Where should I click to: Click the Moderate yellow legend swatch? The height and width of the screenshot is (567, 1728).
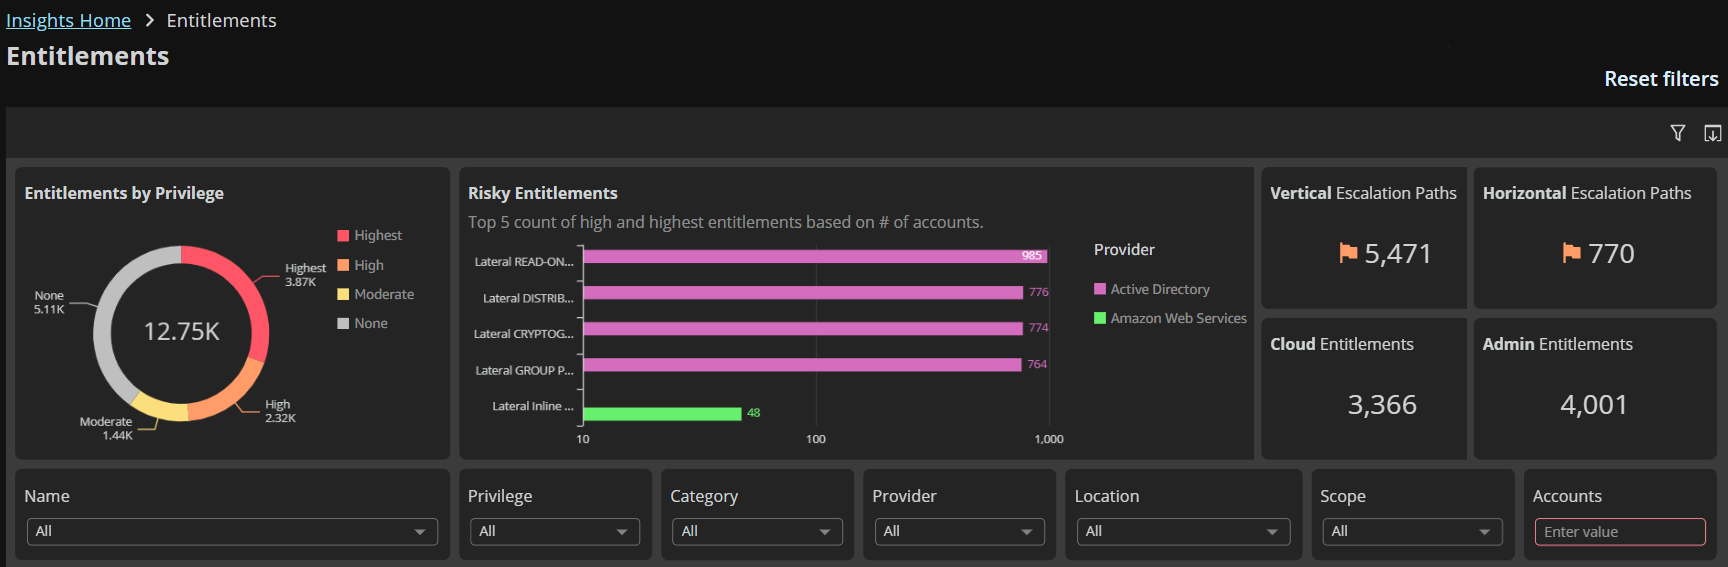pos(343,294)
